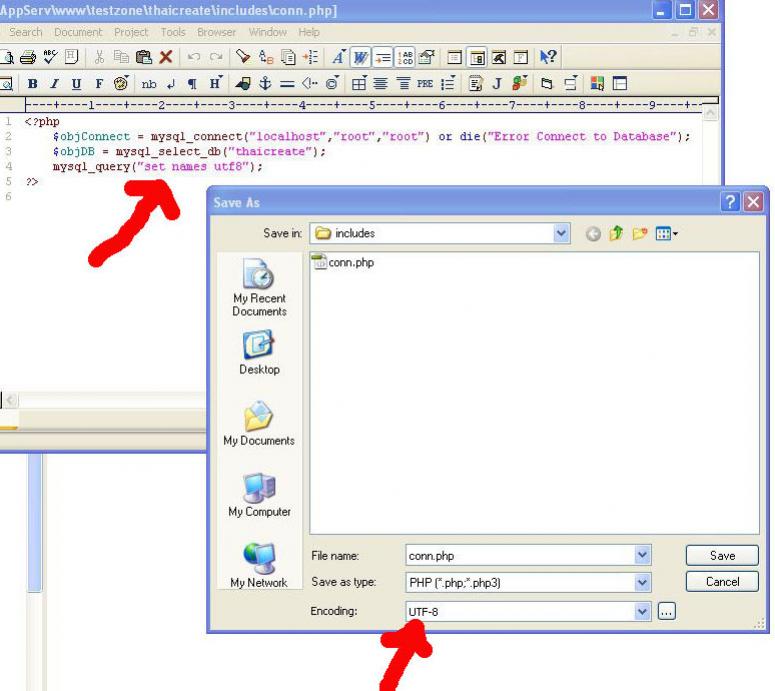Click the Copy icon in toolbar
Screen dimensions: 775x691
(121, 57)
